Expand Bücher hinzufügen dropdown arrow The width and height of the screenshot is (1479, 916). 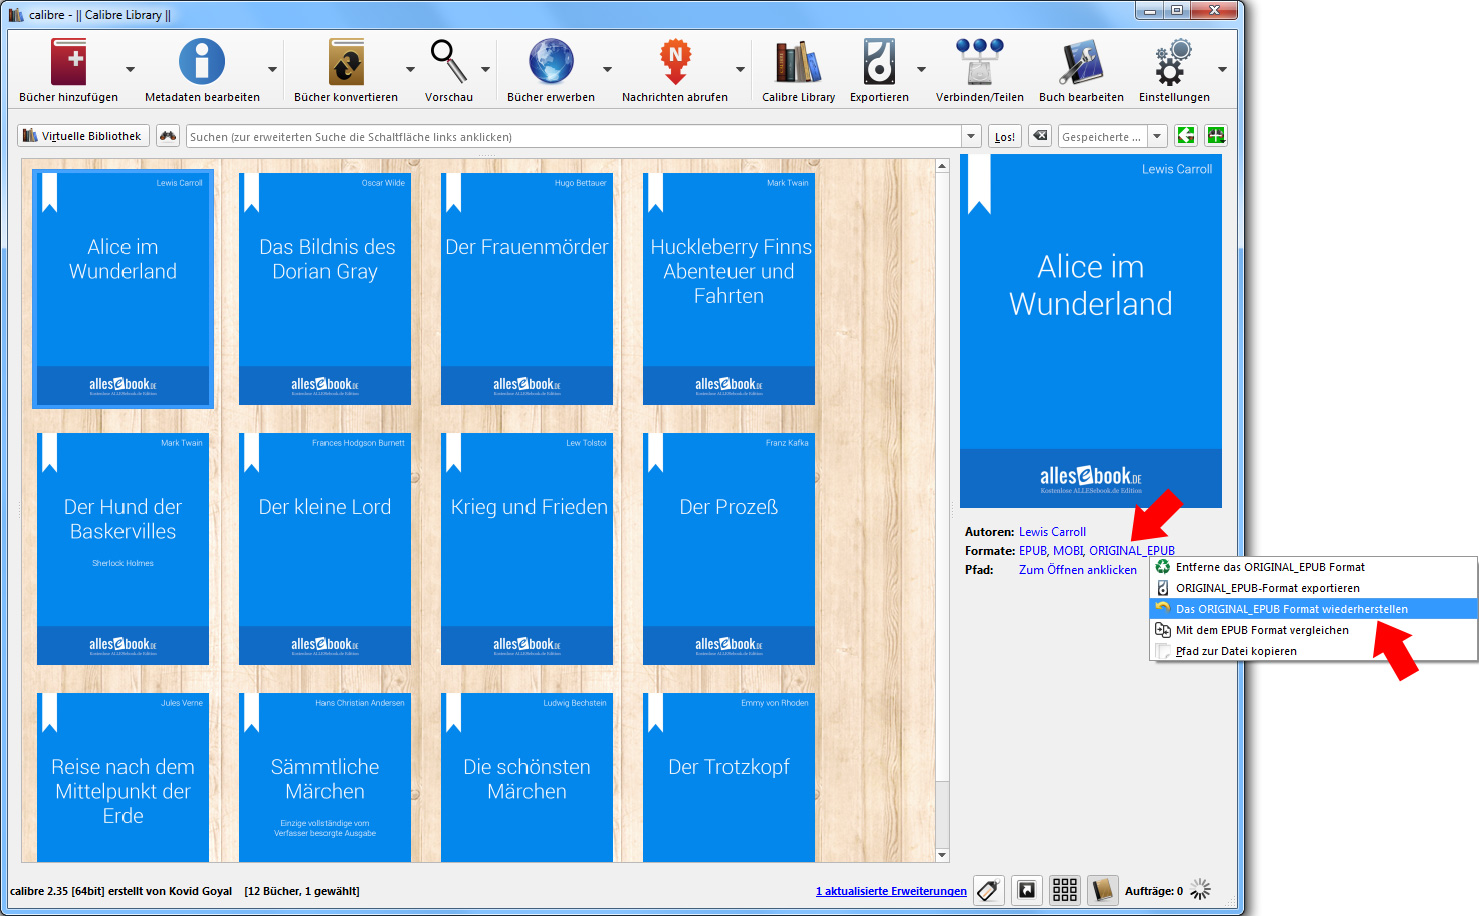click(130, 69)
